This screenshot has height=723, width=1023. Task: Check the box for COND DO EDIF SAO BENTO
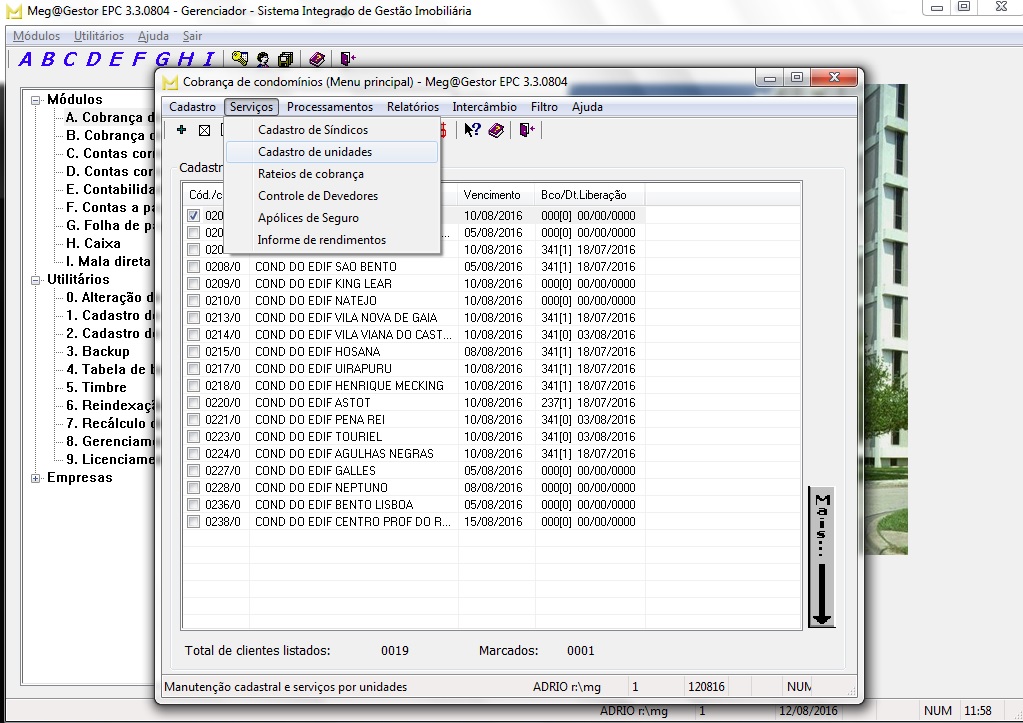[194, 267]
